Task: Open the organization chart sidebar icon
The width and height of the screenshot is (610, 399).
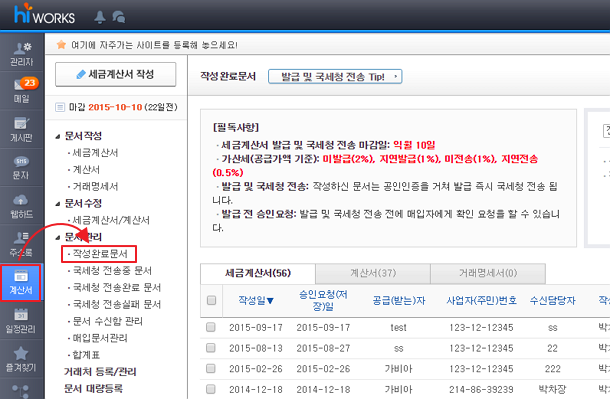Action: 21,390
